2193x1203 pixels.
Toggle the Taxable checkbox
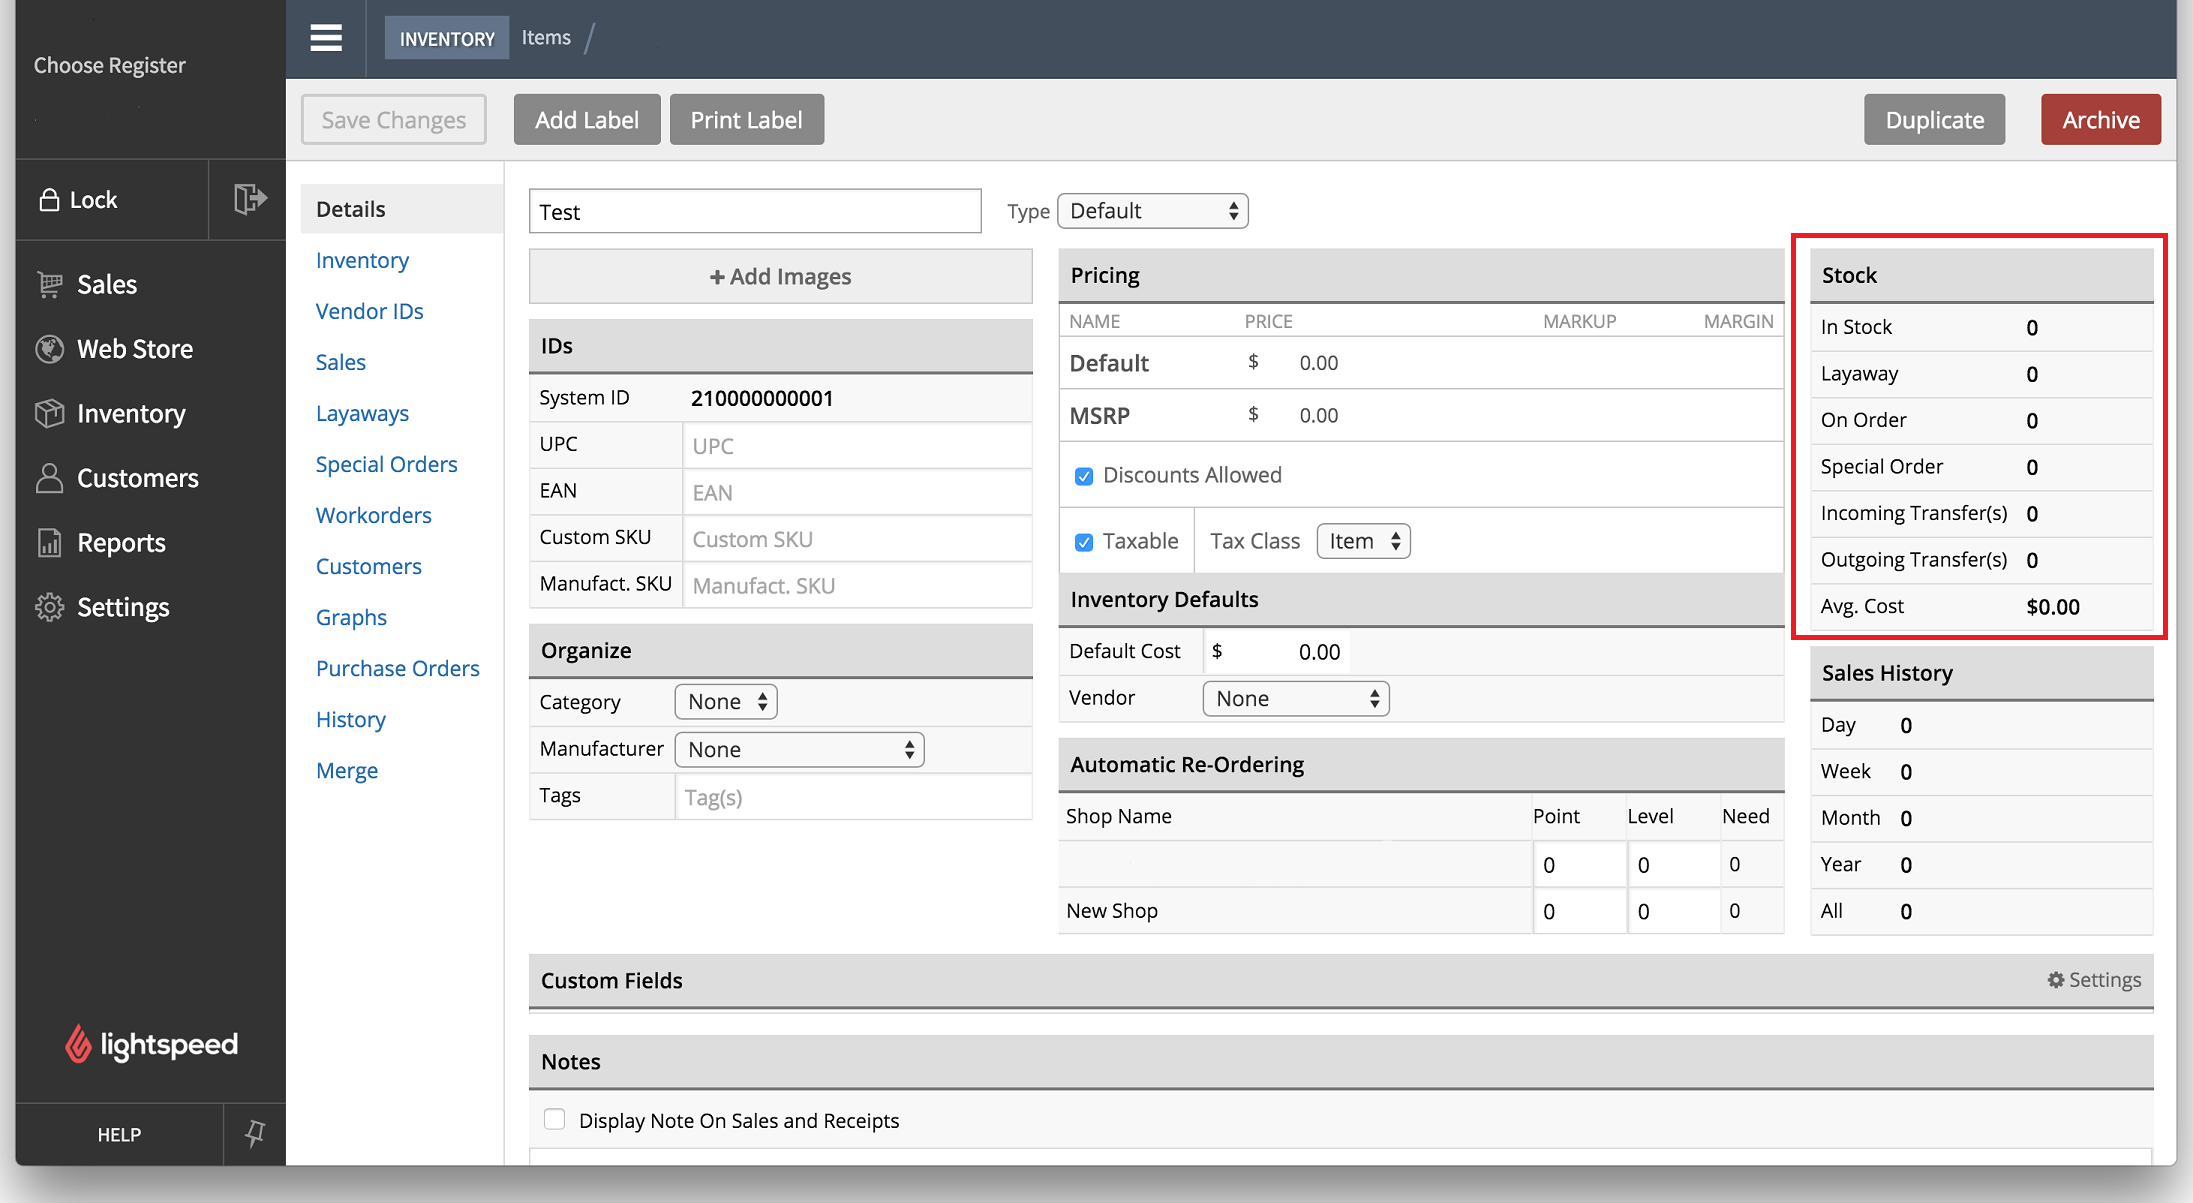point(1084,542)
